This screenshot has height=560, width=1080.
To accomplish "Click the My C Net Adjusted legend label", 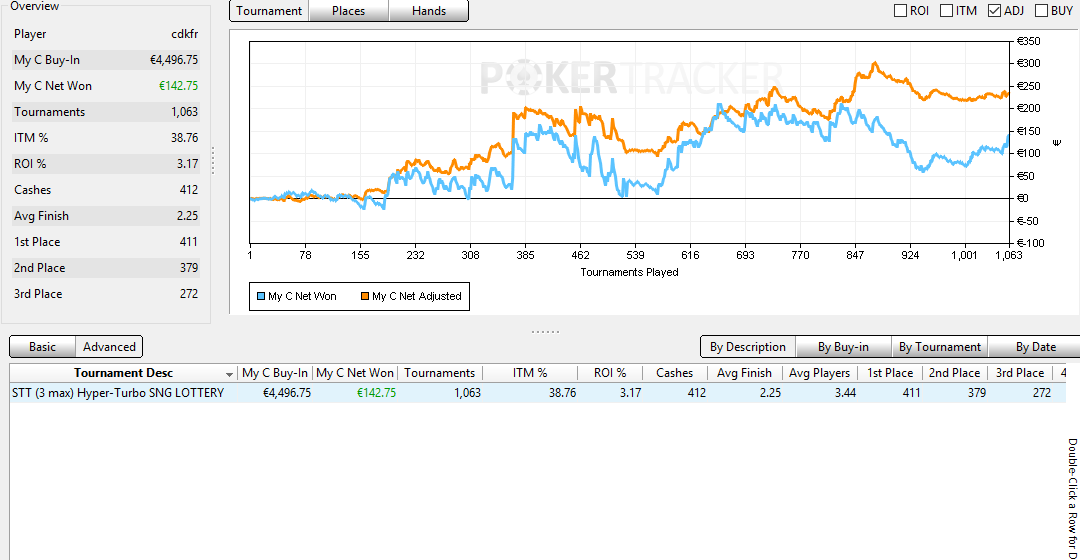I will 417,296.
